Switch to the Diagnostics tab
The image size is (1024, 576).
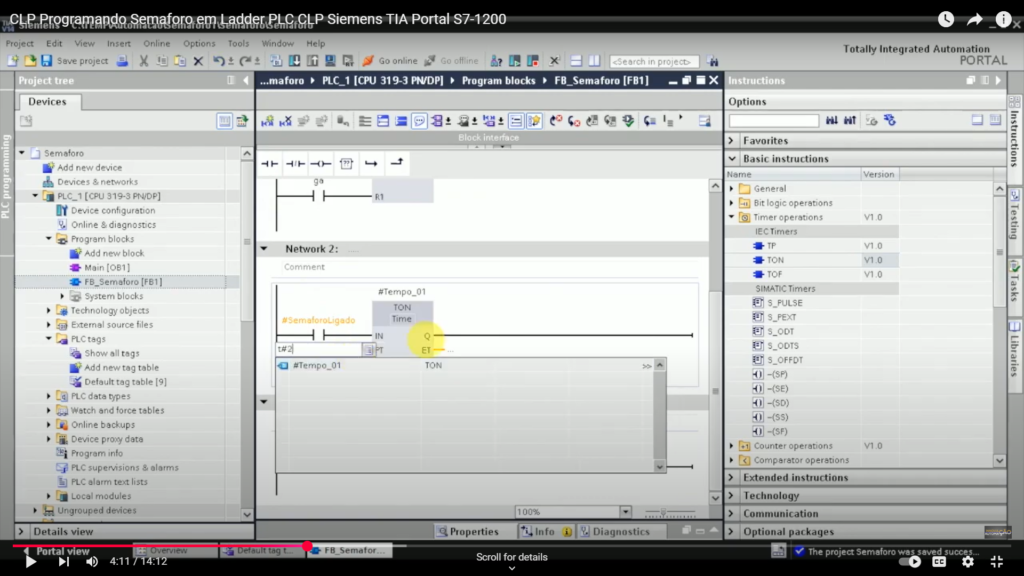[615, 532]
